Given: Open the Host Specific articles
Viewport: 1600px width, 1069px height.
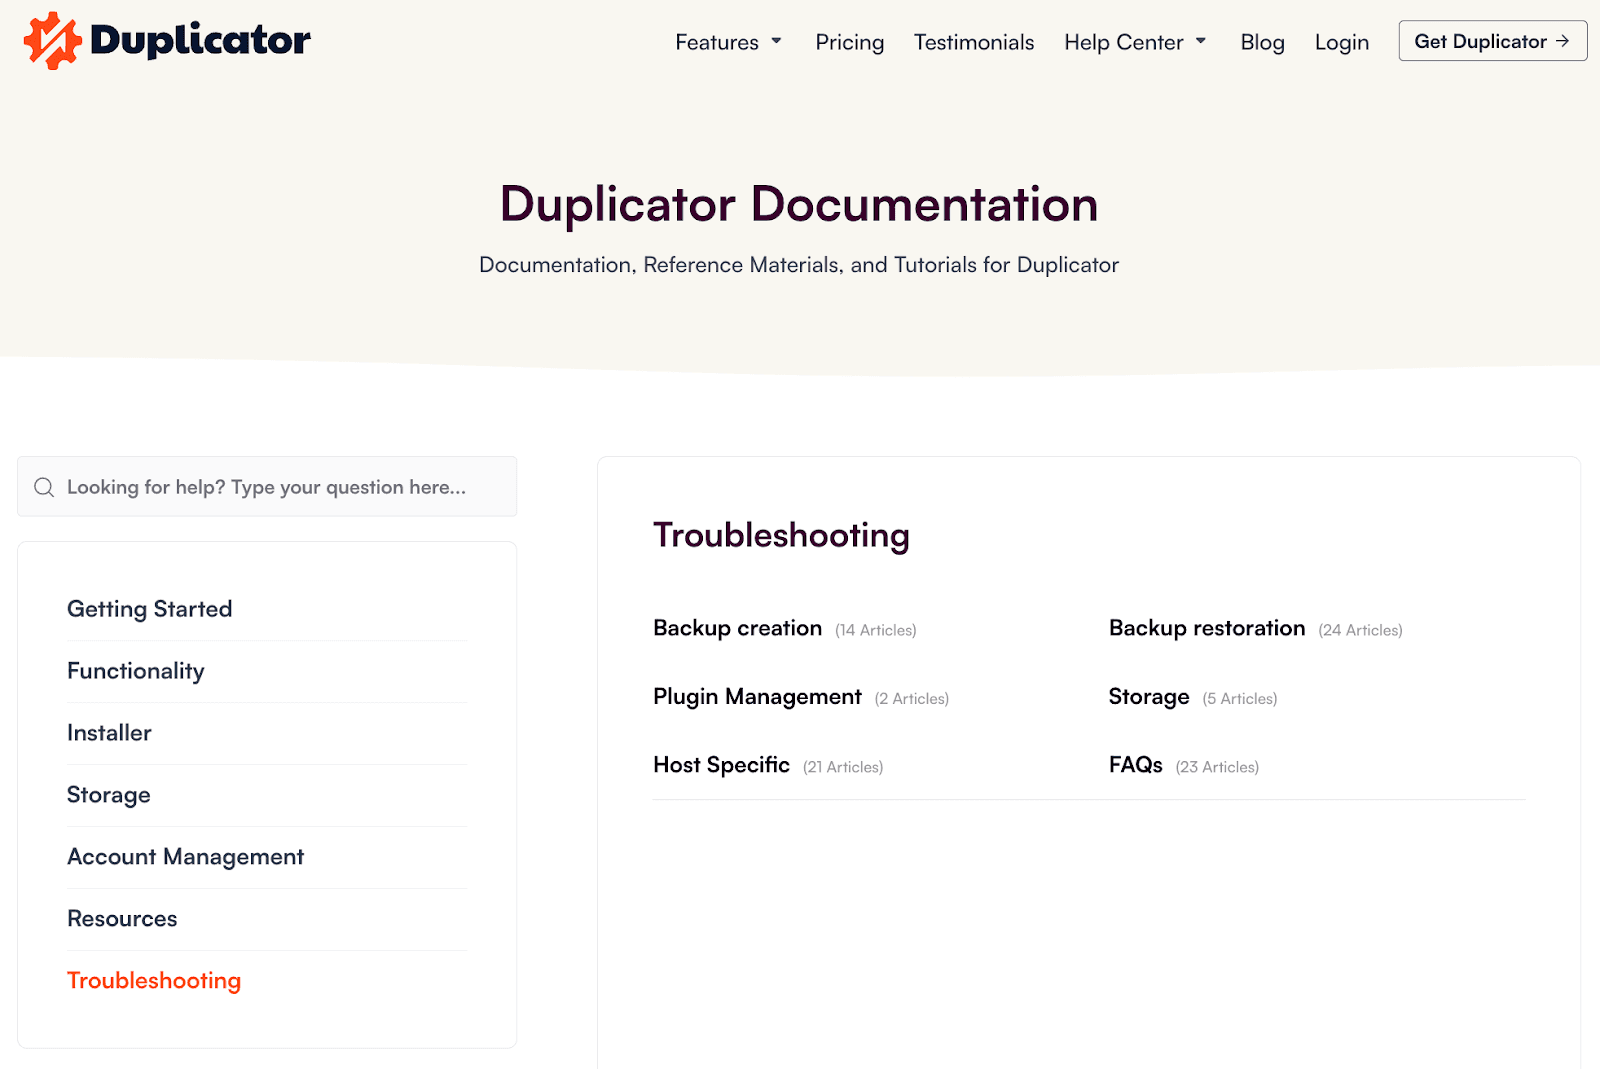Looking at the screenshot, I should 722,764.
